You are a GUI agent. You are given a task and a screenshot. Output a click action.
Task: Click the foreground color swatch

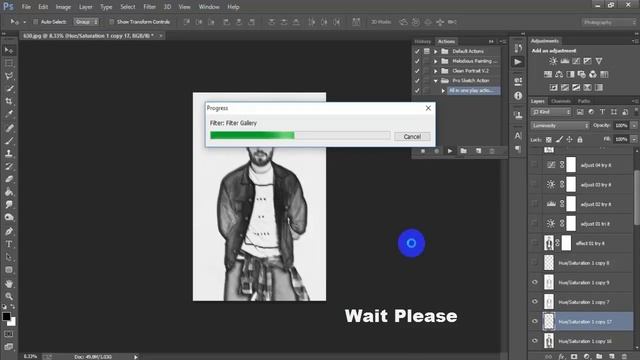[x=6, y=316]
